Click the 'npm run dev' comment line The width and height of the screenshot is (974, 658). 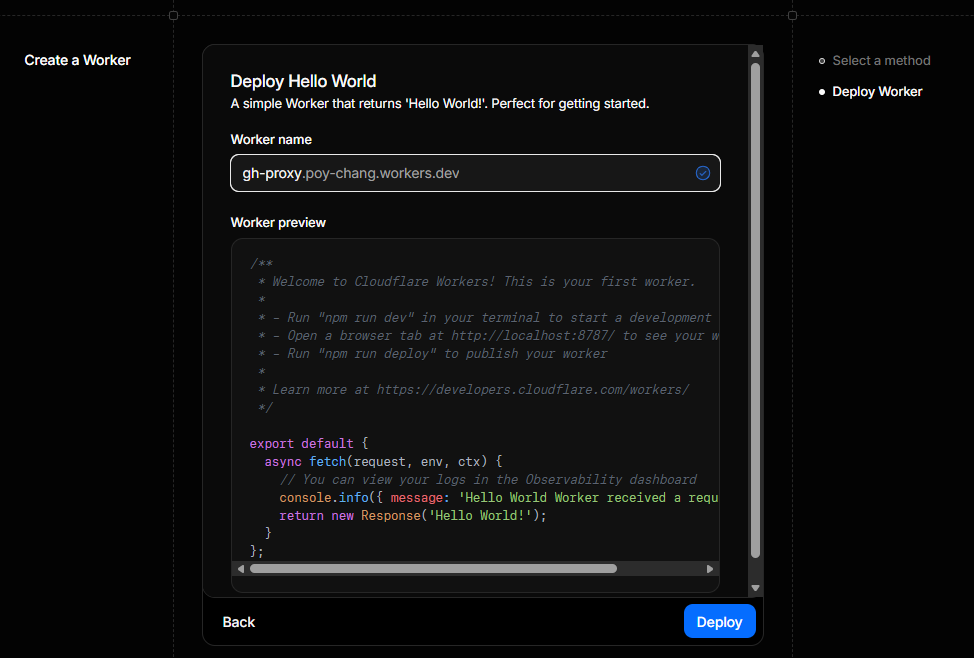click(485, 318)
